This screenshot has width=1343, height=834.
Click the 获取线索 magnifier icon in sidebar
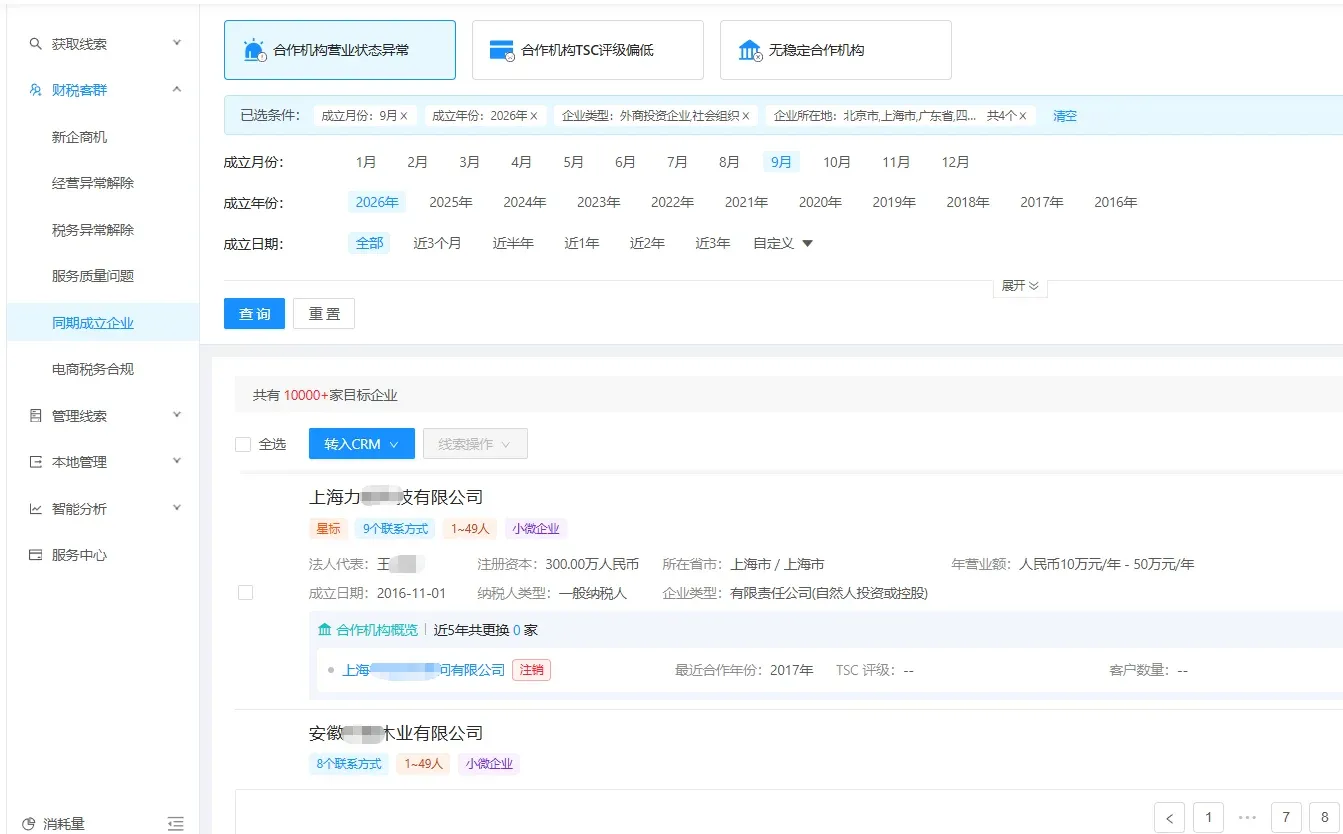tap(36, 44)
